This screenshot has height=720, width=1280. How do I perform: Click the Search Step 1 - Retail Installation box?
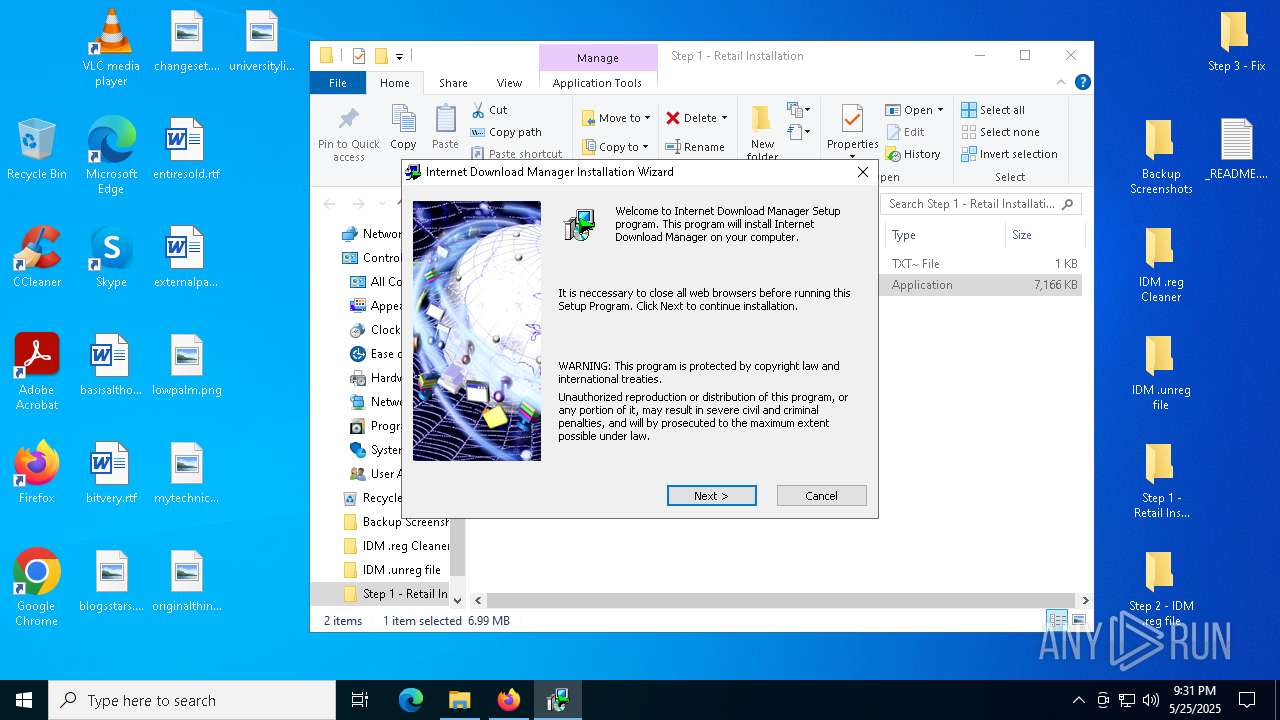(981, 204)
